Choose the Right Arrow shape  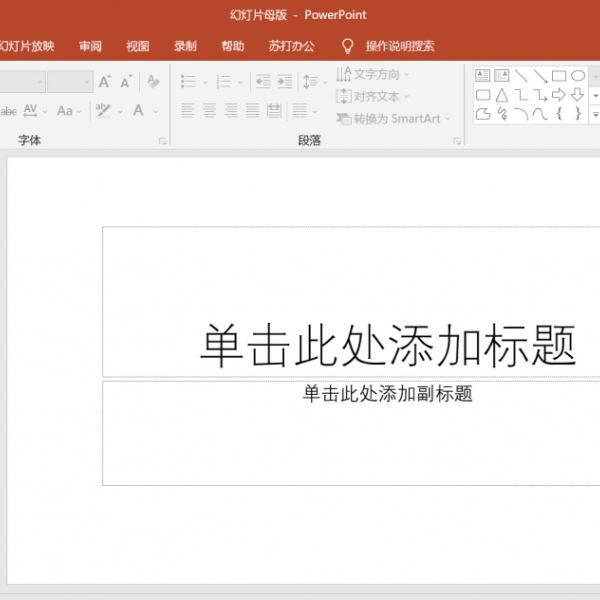[559, 96]
